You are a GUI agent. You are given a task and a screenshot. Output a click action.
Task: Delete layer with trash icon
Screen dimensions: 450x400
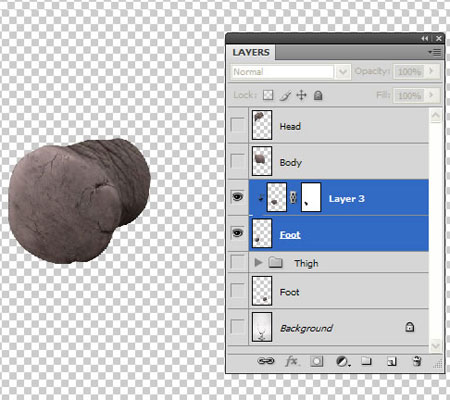(417, 361)
